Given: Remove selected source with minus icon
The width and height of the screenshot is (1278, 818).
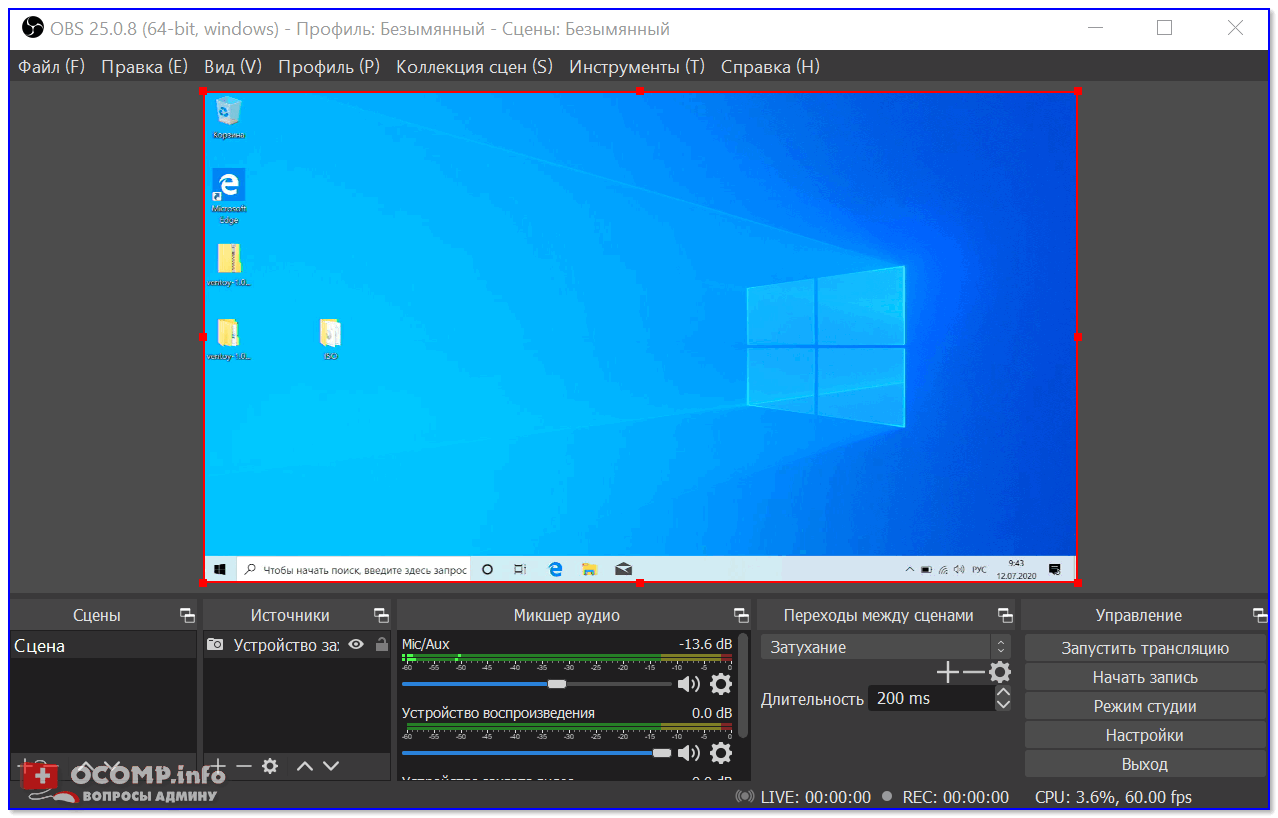Looking at the screenshot, I should (244, 766).
